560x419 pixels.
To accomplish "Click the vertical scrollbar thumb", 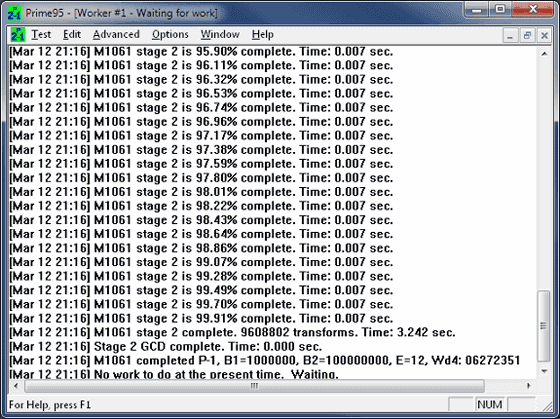I will coord(544,326).
